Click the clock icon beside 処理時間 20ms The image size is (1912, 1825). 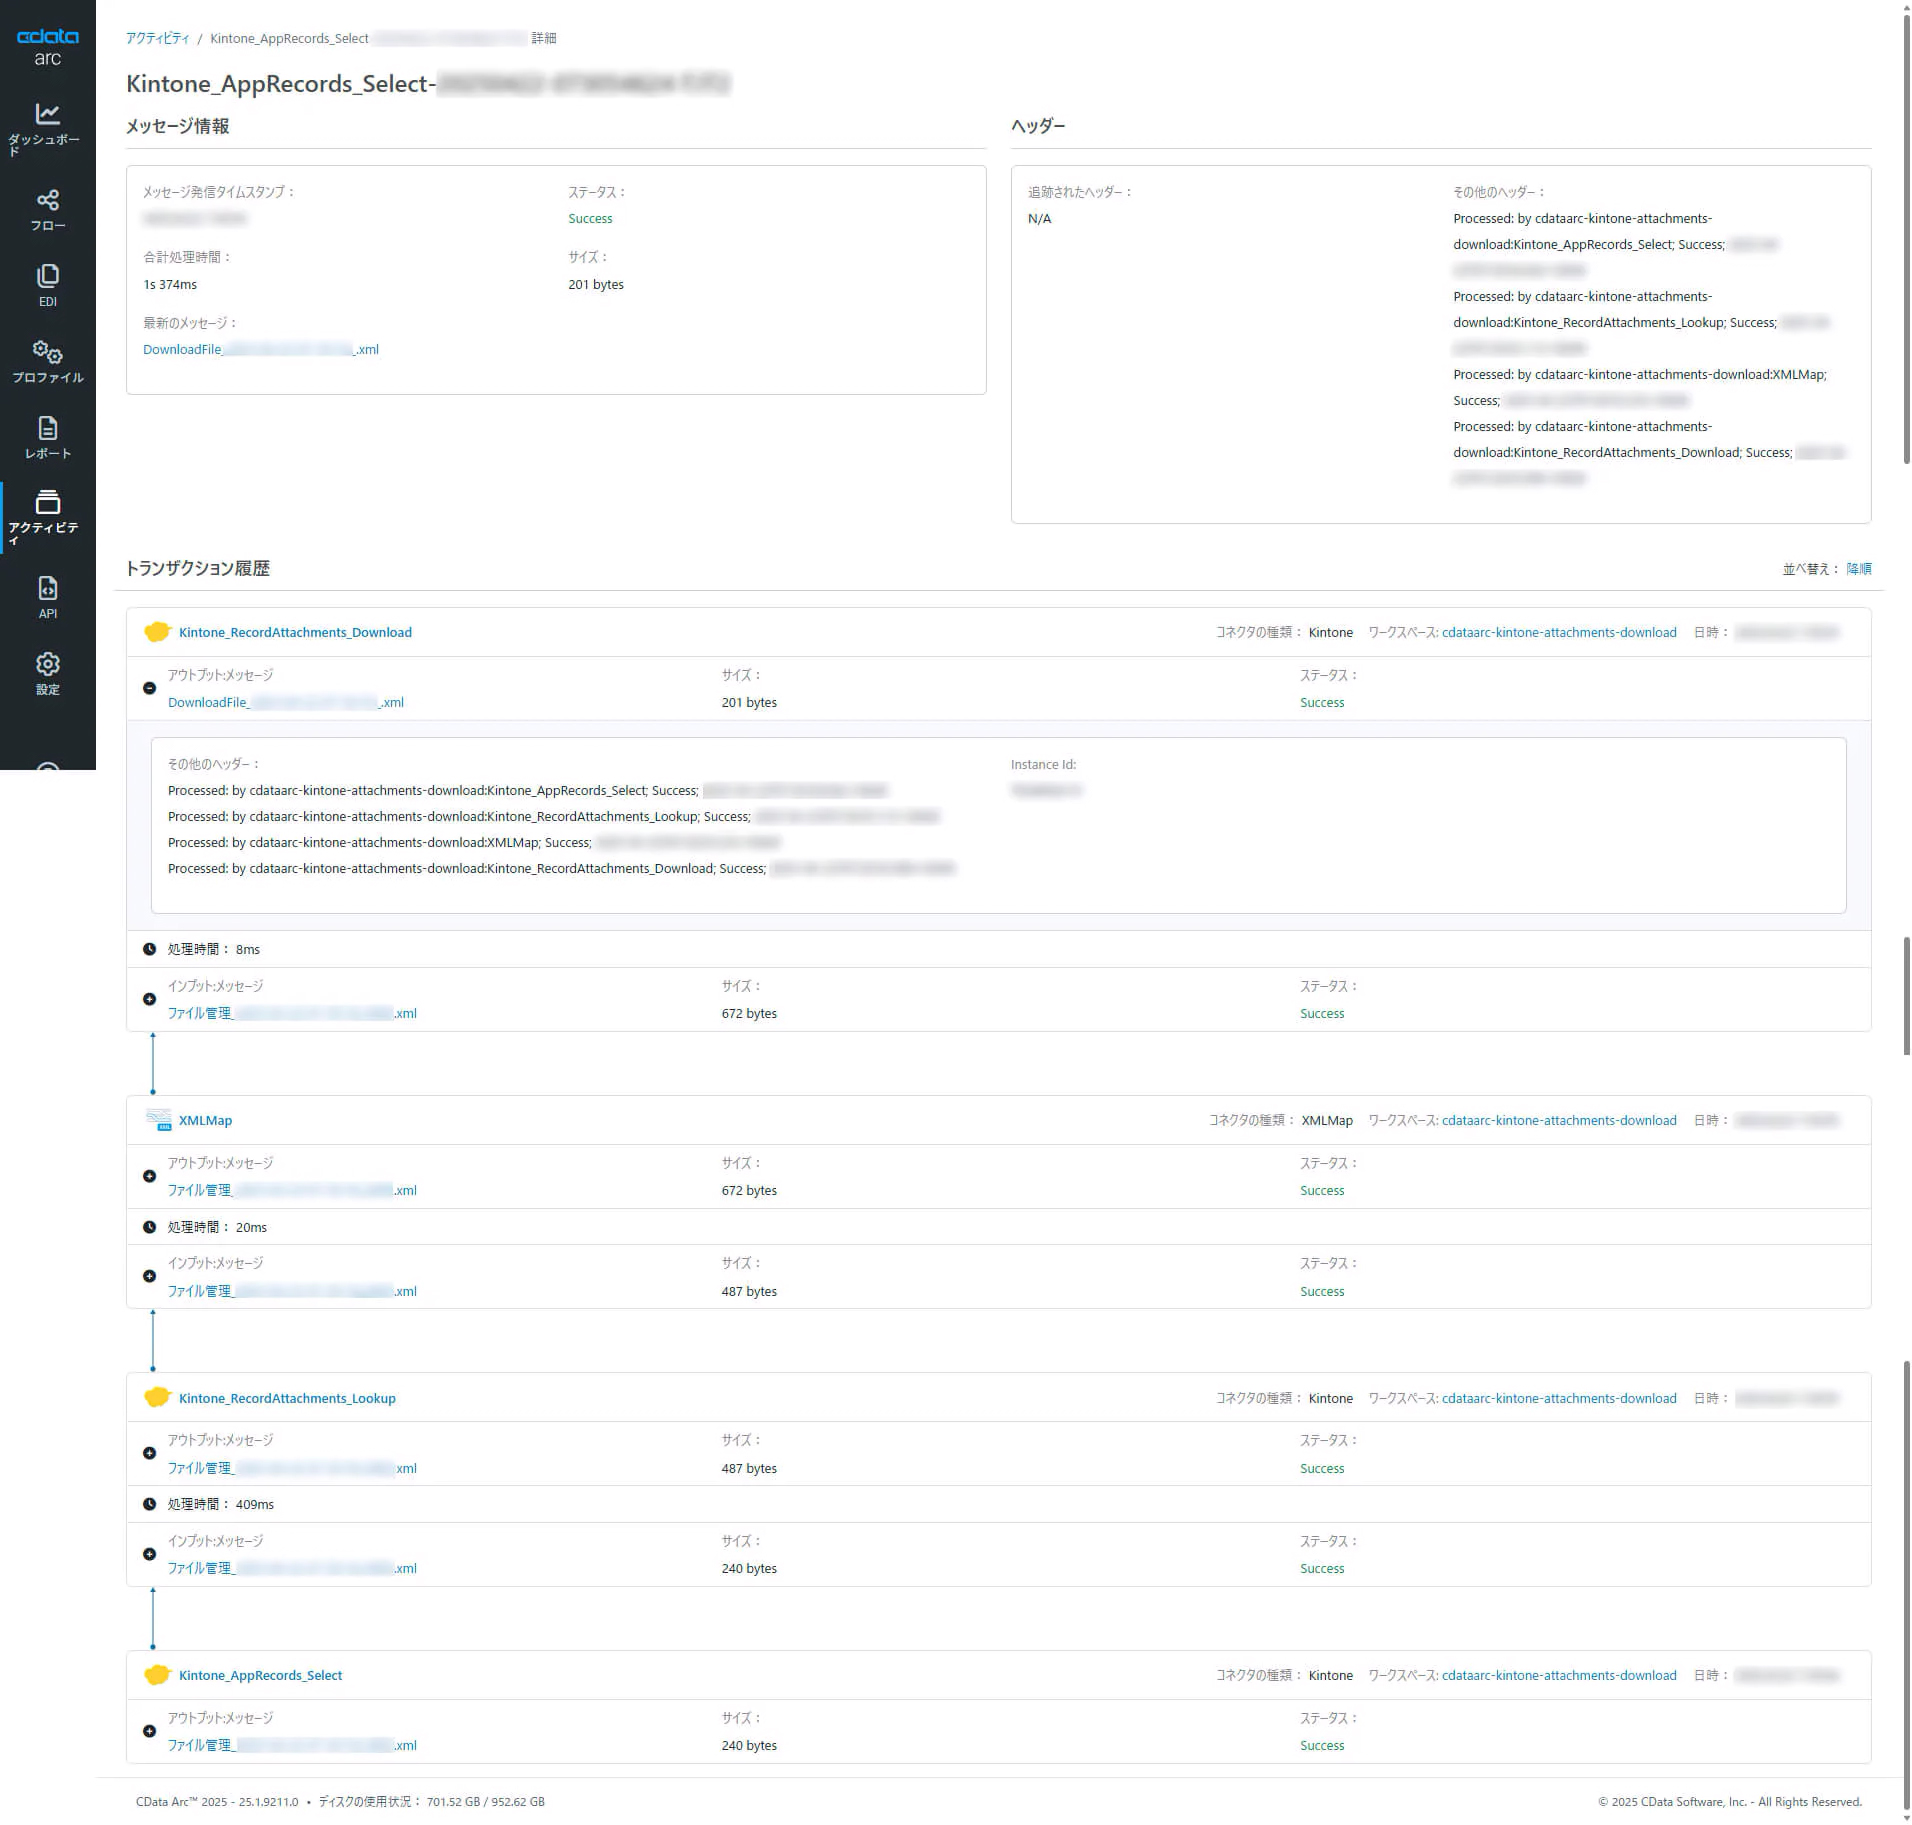coord(149,1227)
